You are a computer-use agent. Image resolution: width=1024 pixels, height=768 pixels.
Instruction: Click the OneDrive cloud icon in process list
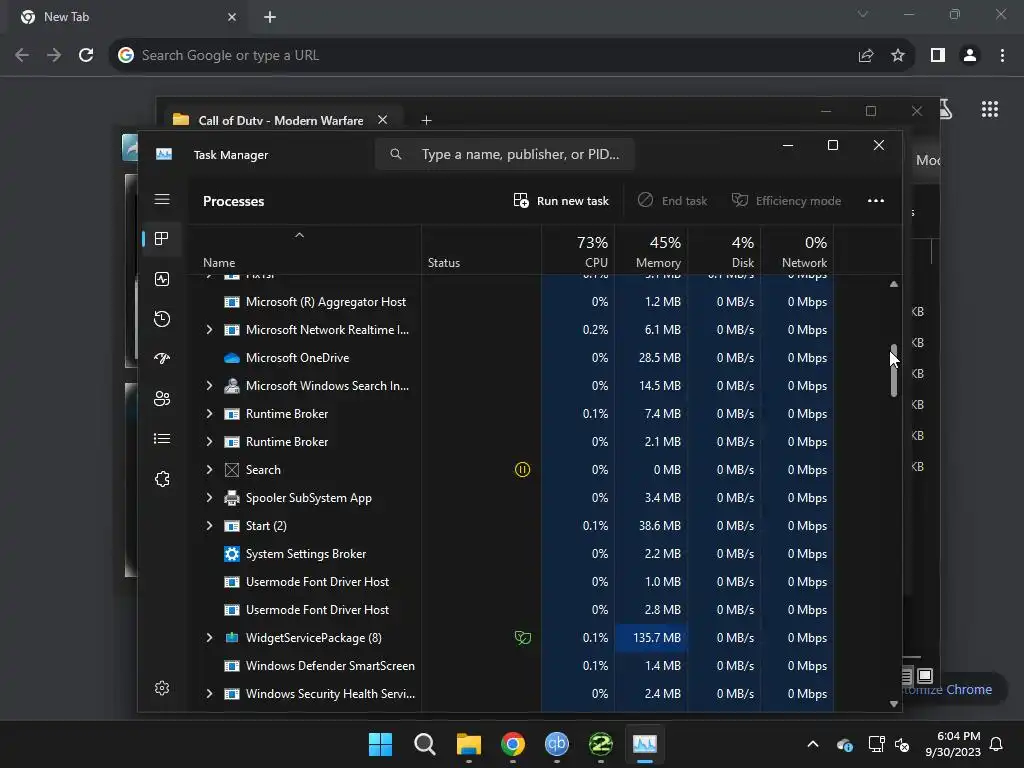coord(232,358)
